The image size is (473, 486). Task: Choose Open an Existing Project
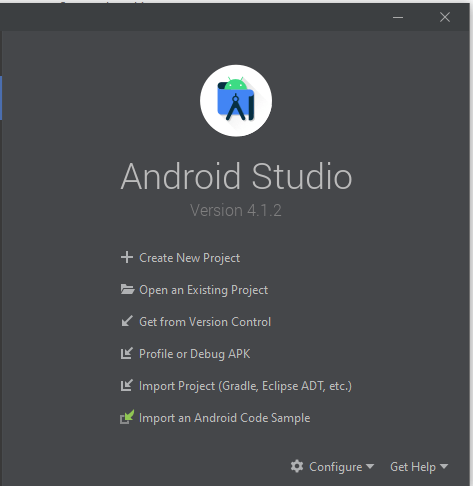click(x=203, y=290)
